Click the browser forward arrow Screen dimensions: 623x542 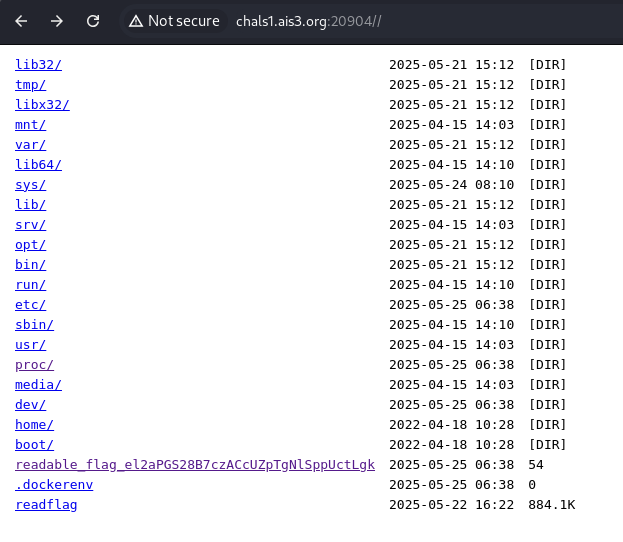[x=57, y=21]
